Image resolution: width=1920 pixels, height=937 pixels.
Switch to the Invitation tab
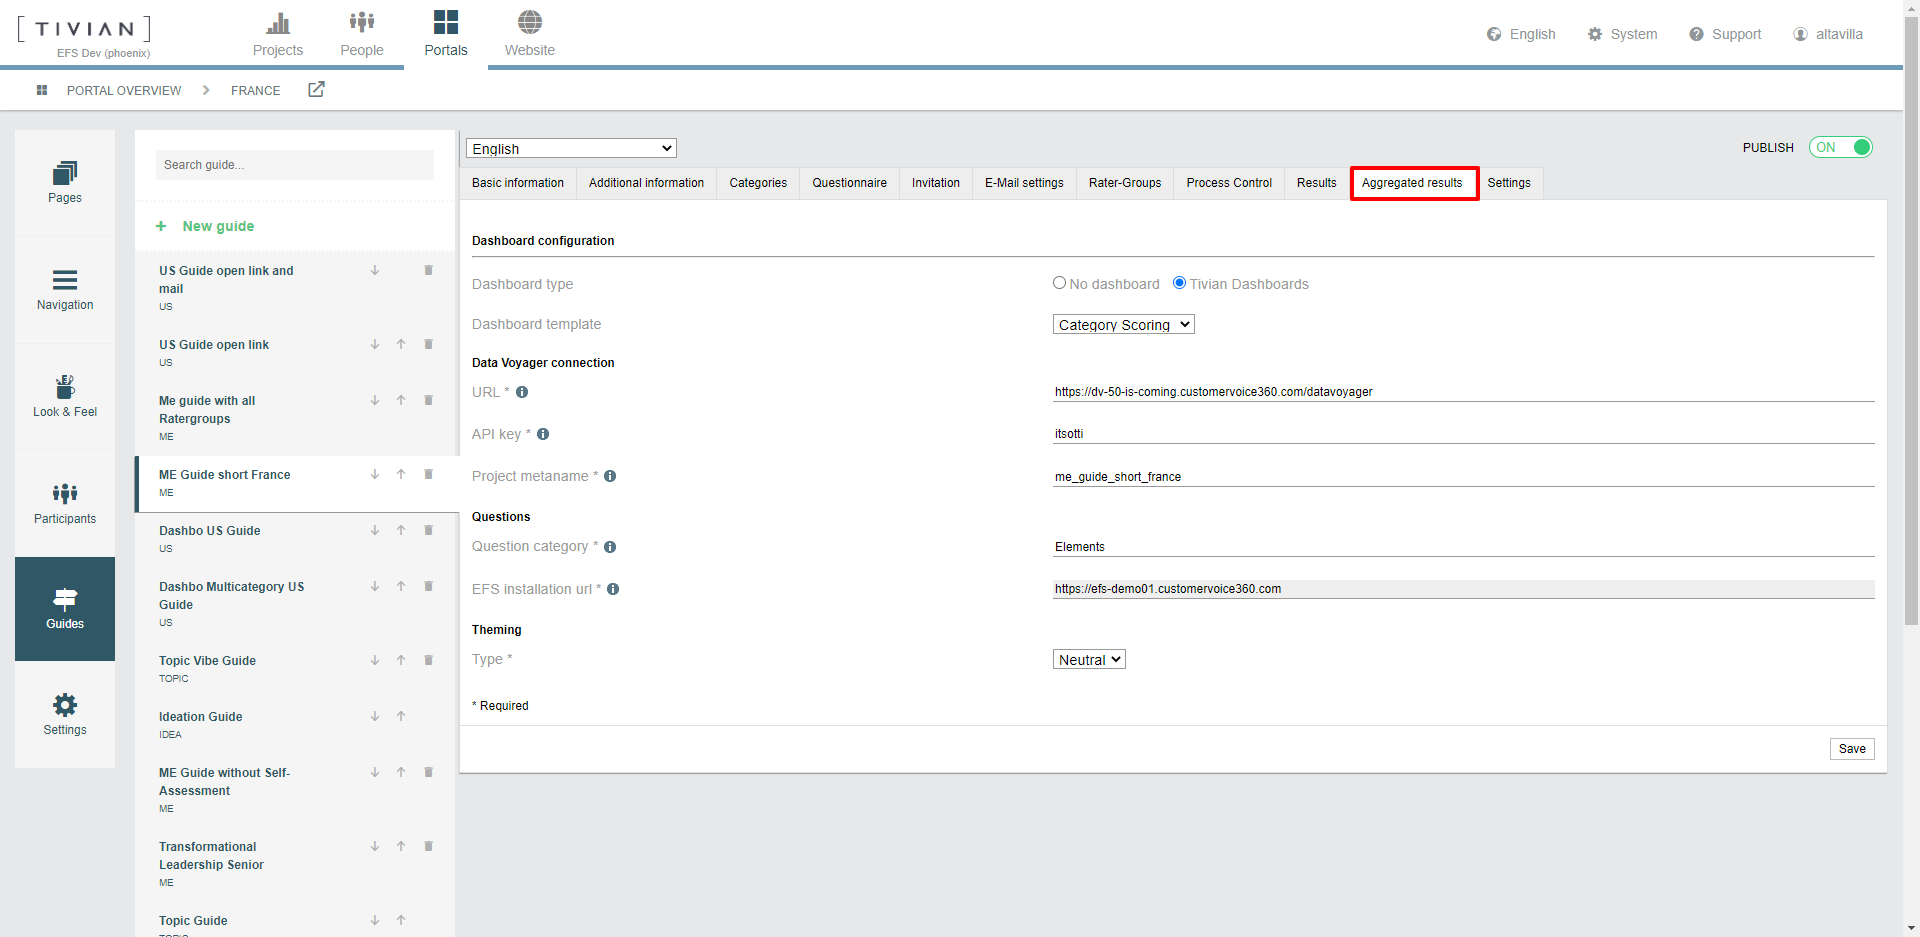click(936, 183)
